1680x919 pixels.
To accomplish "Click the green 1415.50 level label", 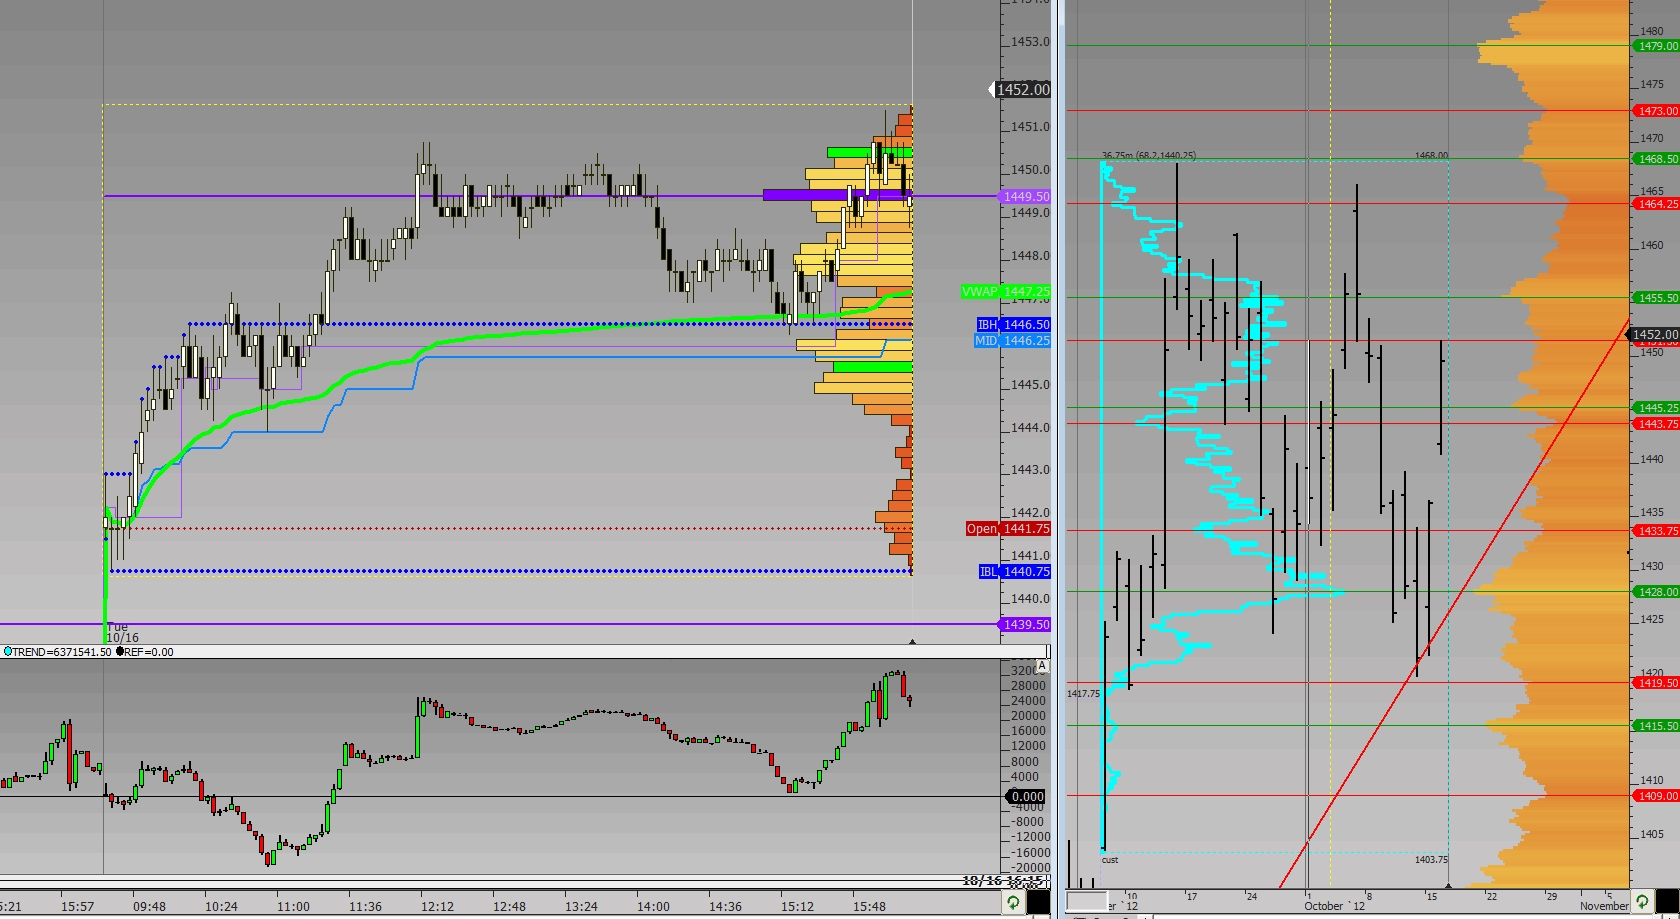I will click(1656, 726).
